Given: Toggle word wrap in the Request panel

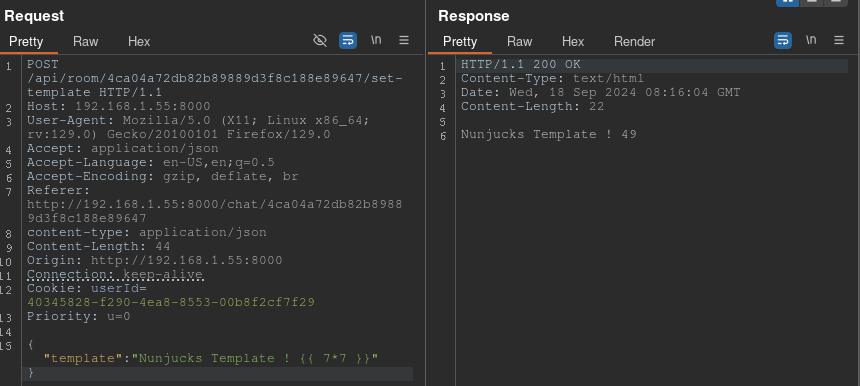Looking at the screenshot, I should pos(348,41).
